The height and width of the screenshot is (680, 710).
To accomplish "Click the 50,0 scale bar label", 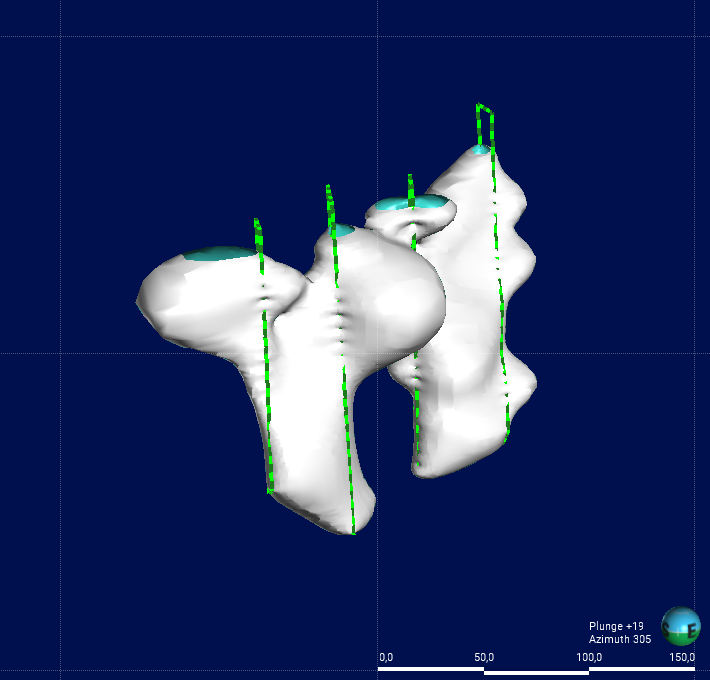I will (x=484, y=657).
